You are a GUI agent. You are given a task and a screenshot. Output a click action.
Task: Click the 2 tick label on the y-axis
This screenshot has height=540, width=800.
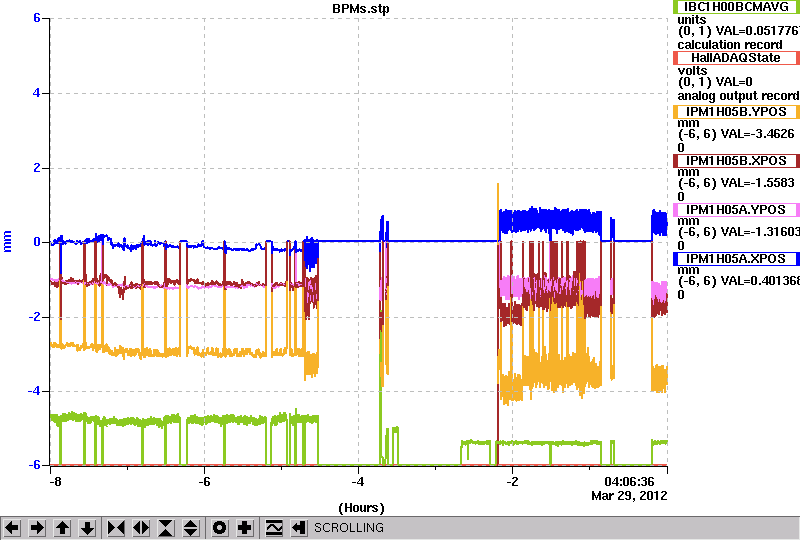(37, 168)
